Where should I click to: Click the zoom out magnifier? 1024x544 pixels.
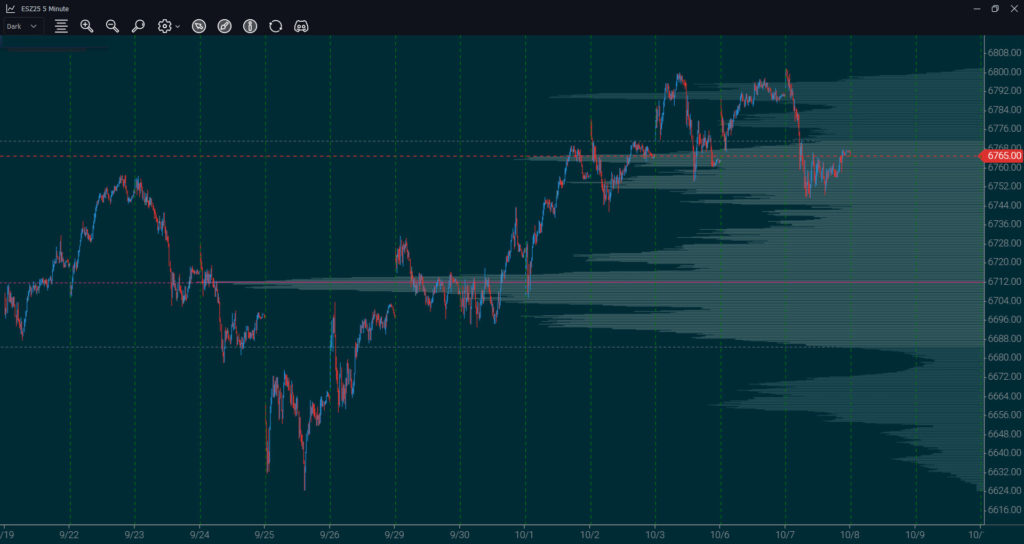click(x=112, y=26)
